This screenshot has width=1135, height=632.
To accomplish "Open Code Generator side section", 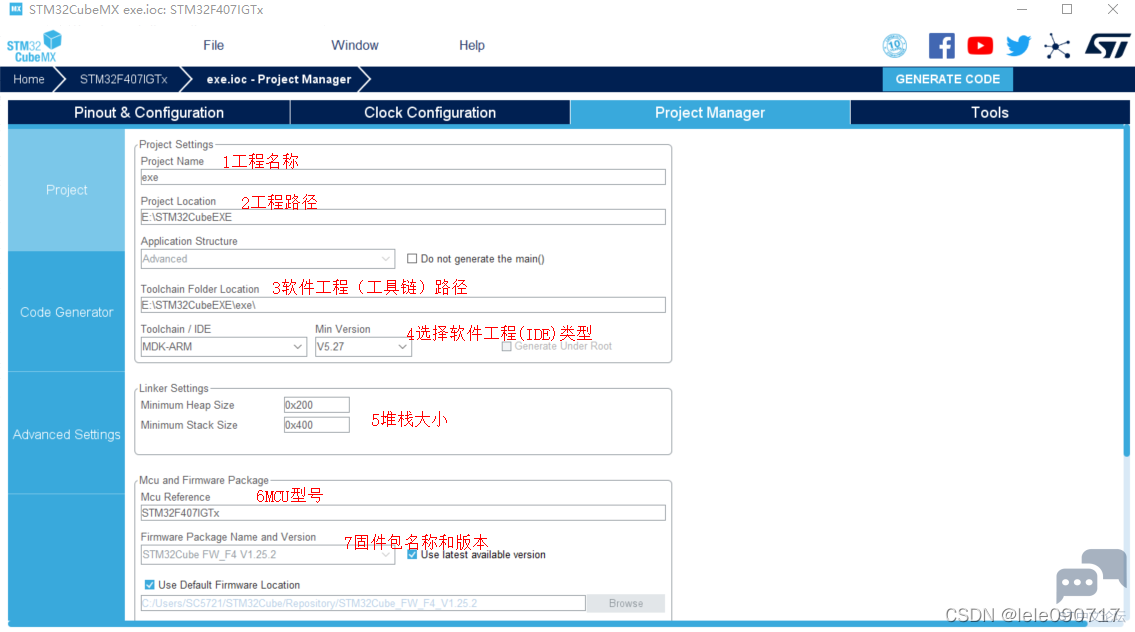I will coord(67,312).
